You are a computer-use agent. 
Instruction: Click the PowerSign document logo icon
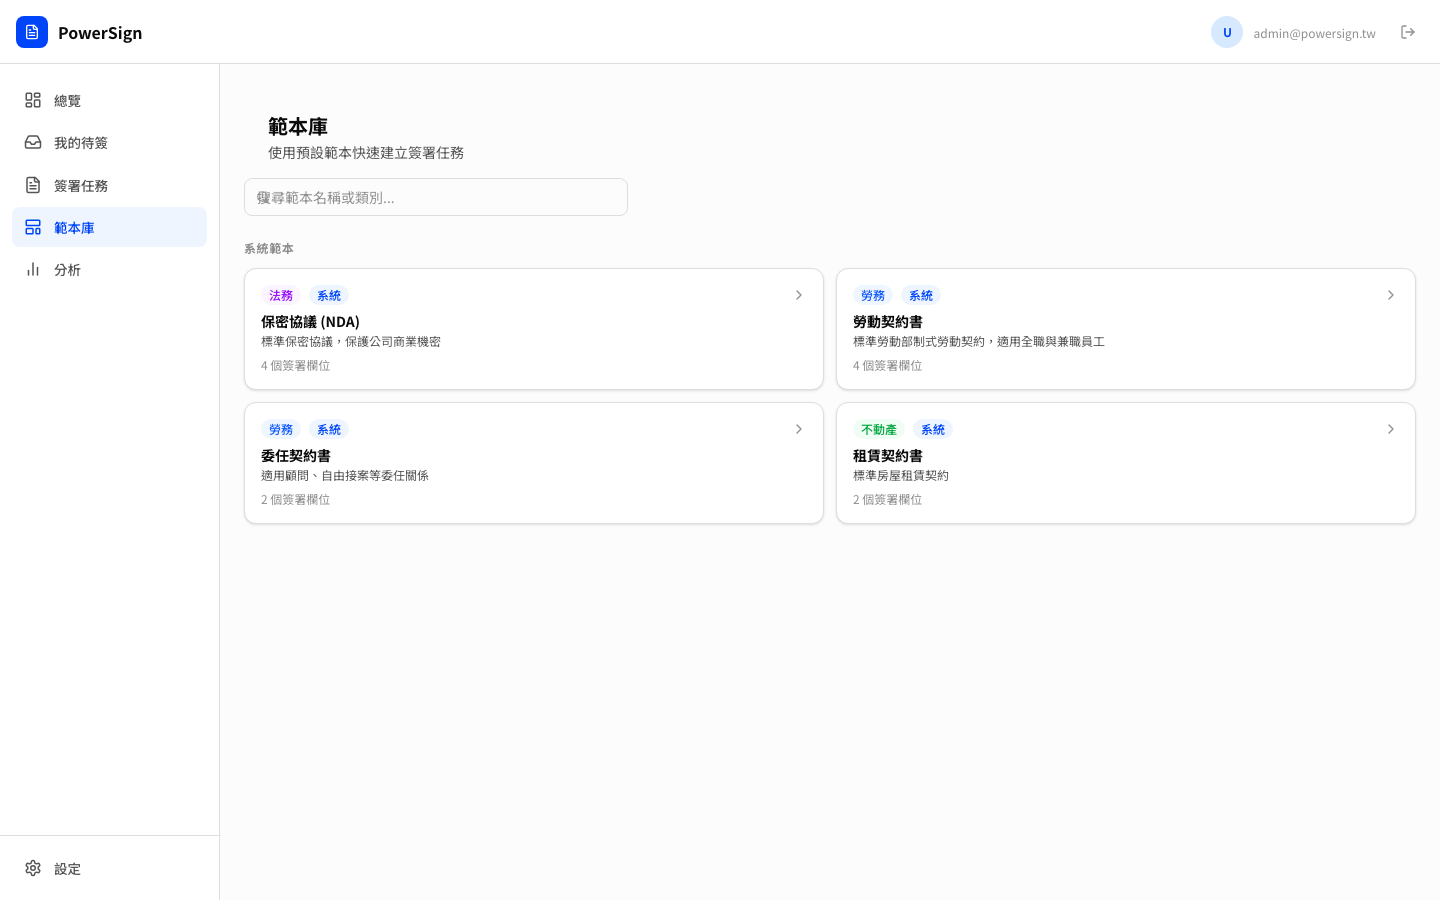(x=32, y=32)
